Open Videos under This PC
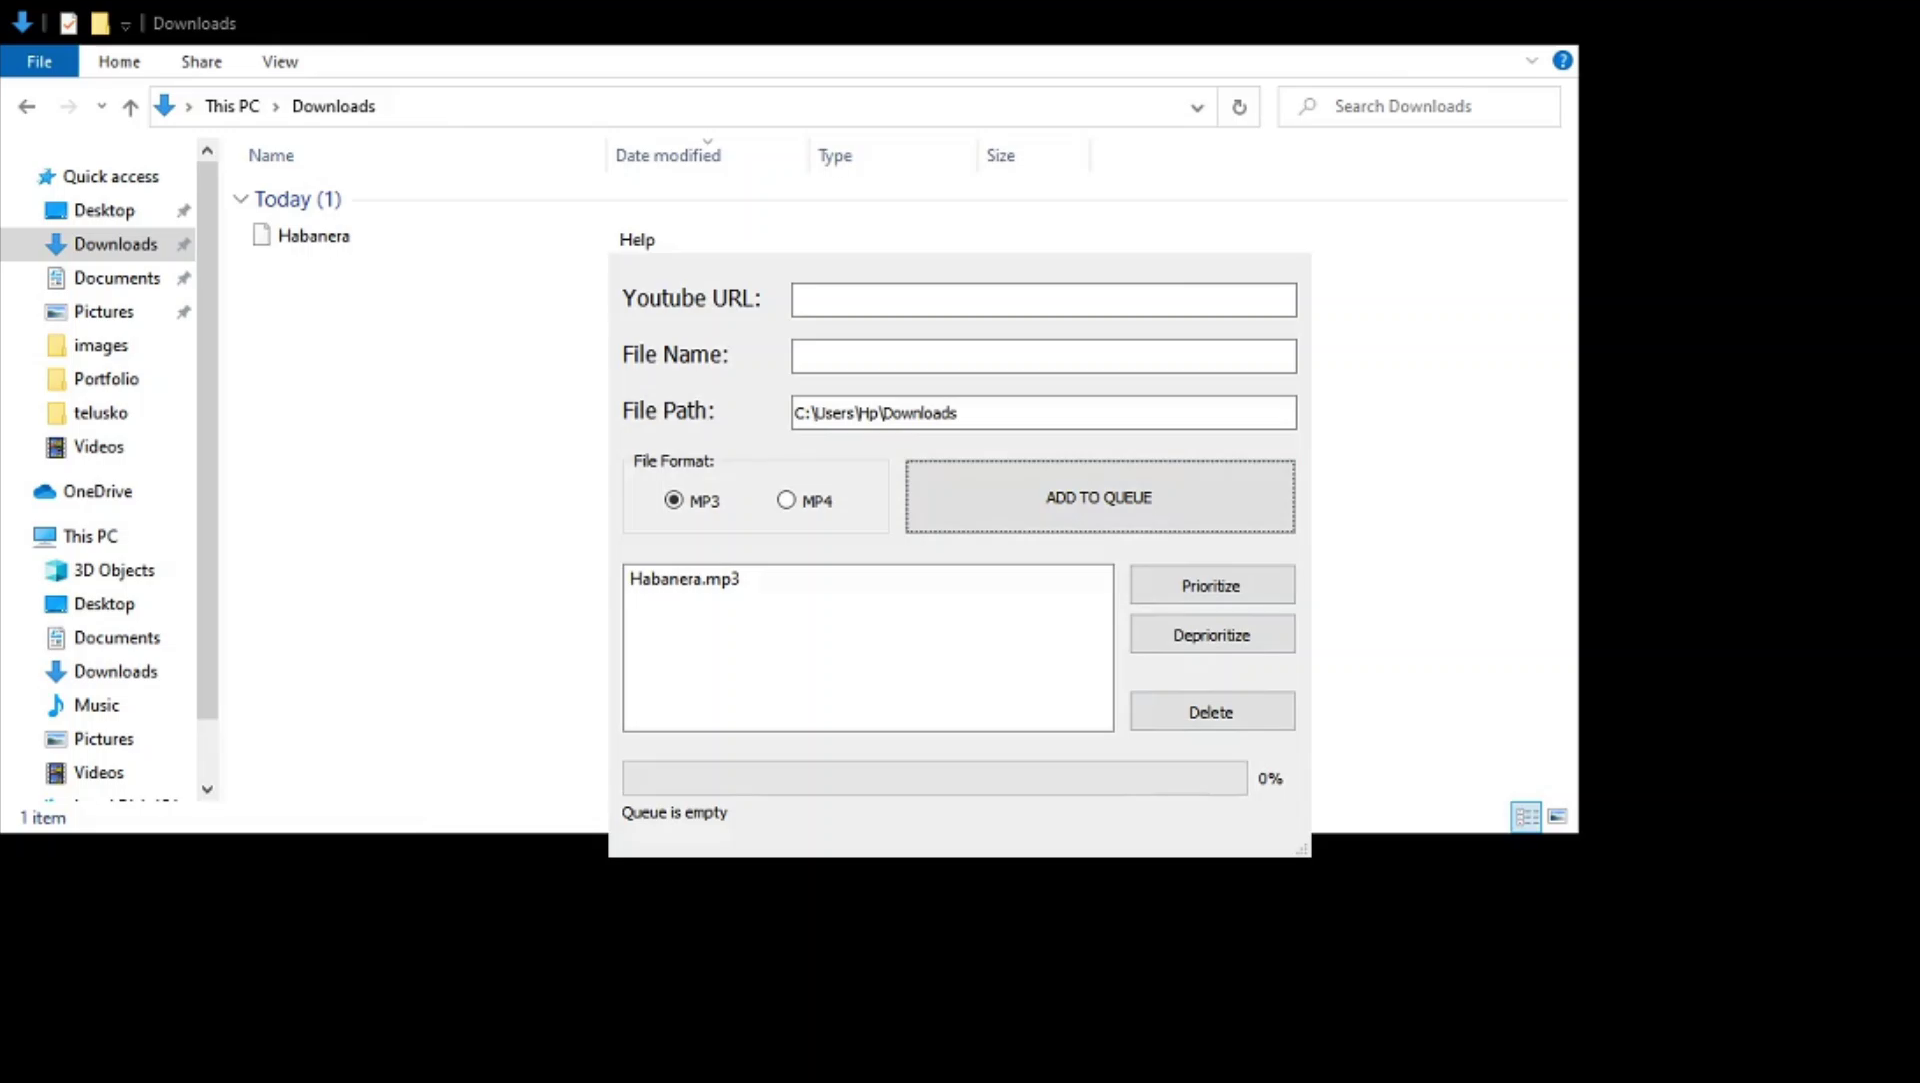 (x=98, y=772)
